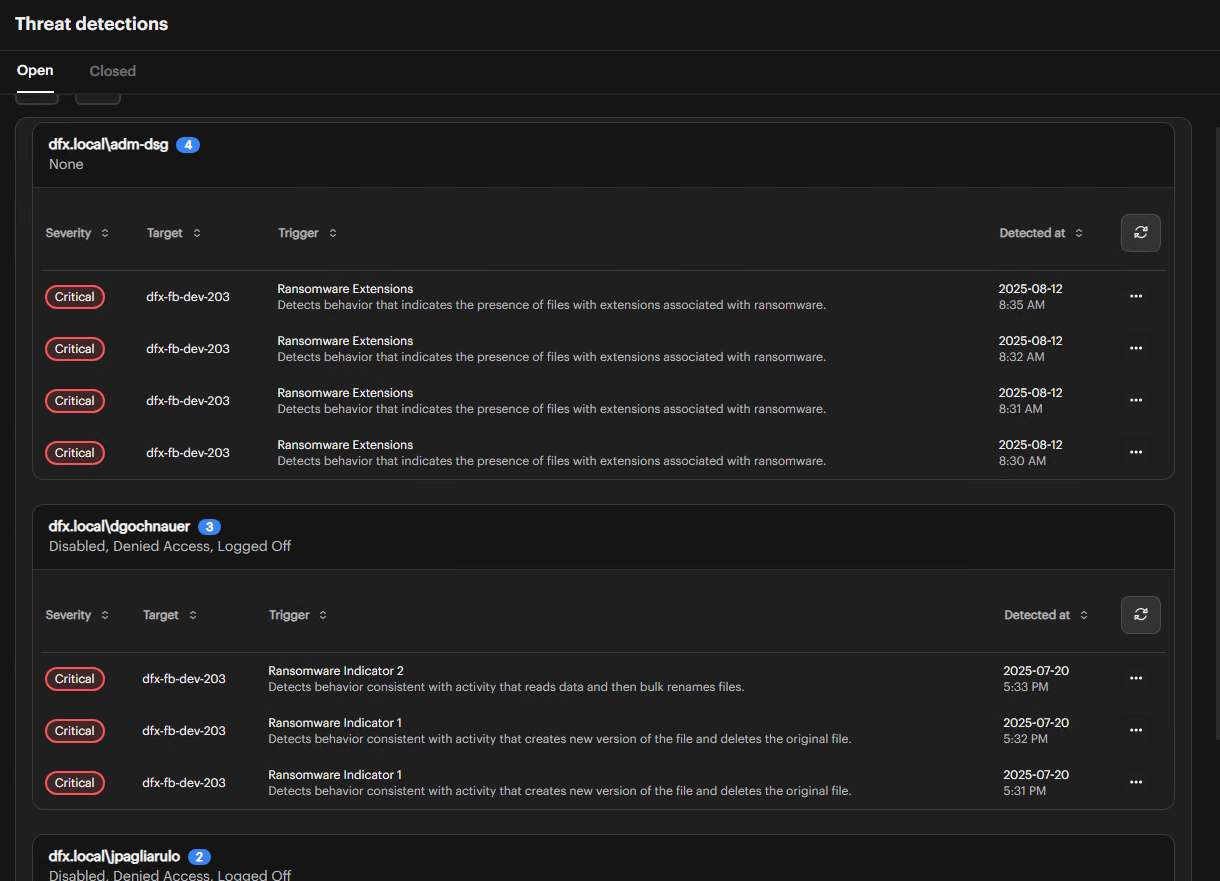Viewport: 1220px width, 881px height.
Task: Click Critical badge on 8:35 AM row
Action: [75, 297]
